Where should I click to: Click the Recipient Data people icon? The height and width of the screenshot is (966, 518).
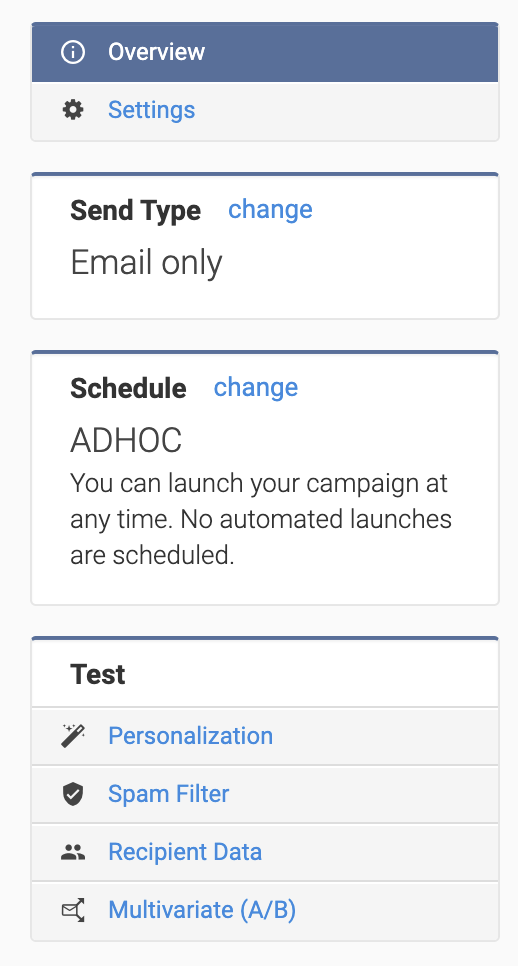tap(73, 852)
